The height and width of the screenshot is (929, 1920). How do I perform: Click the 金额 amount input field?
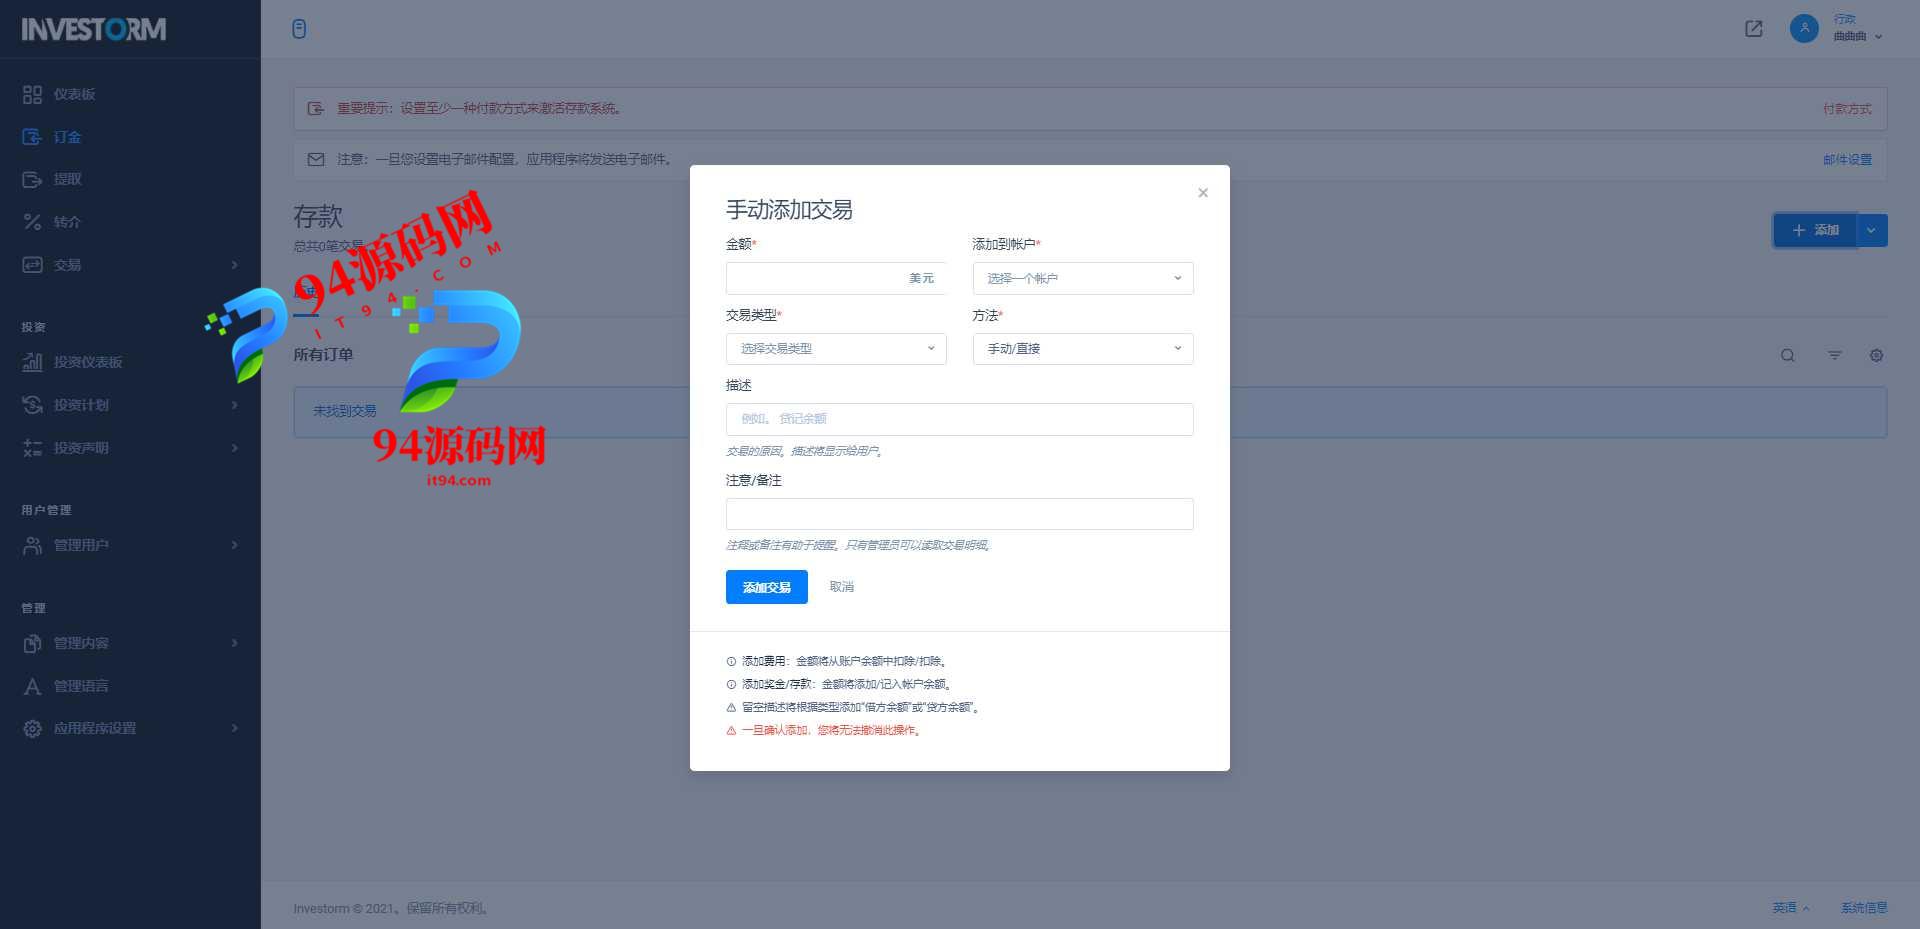coord(835,278)
